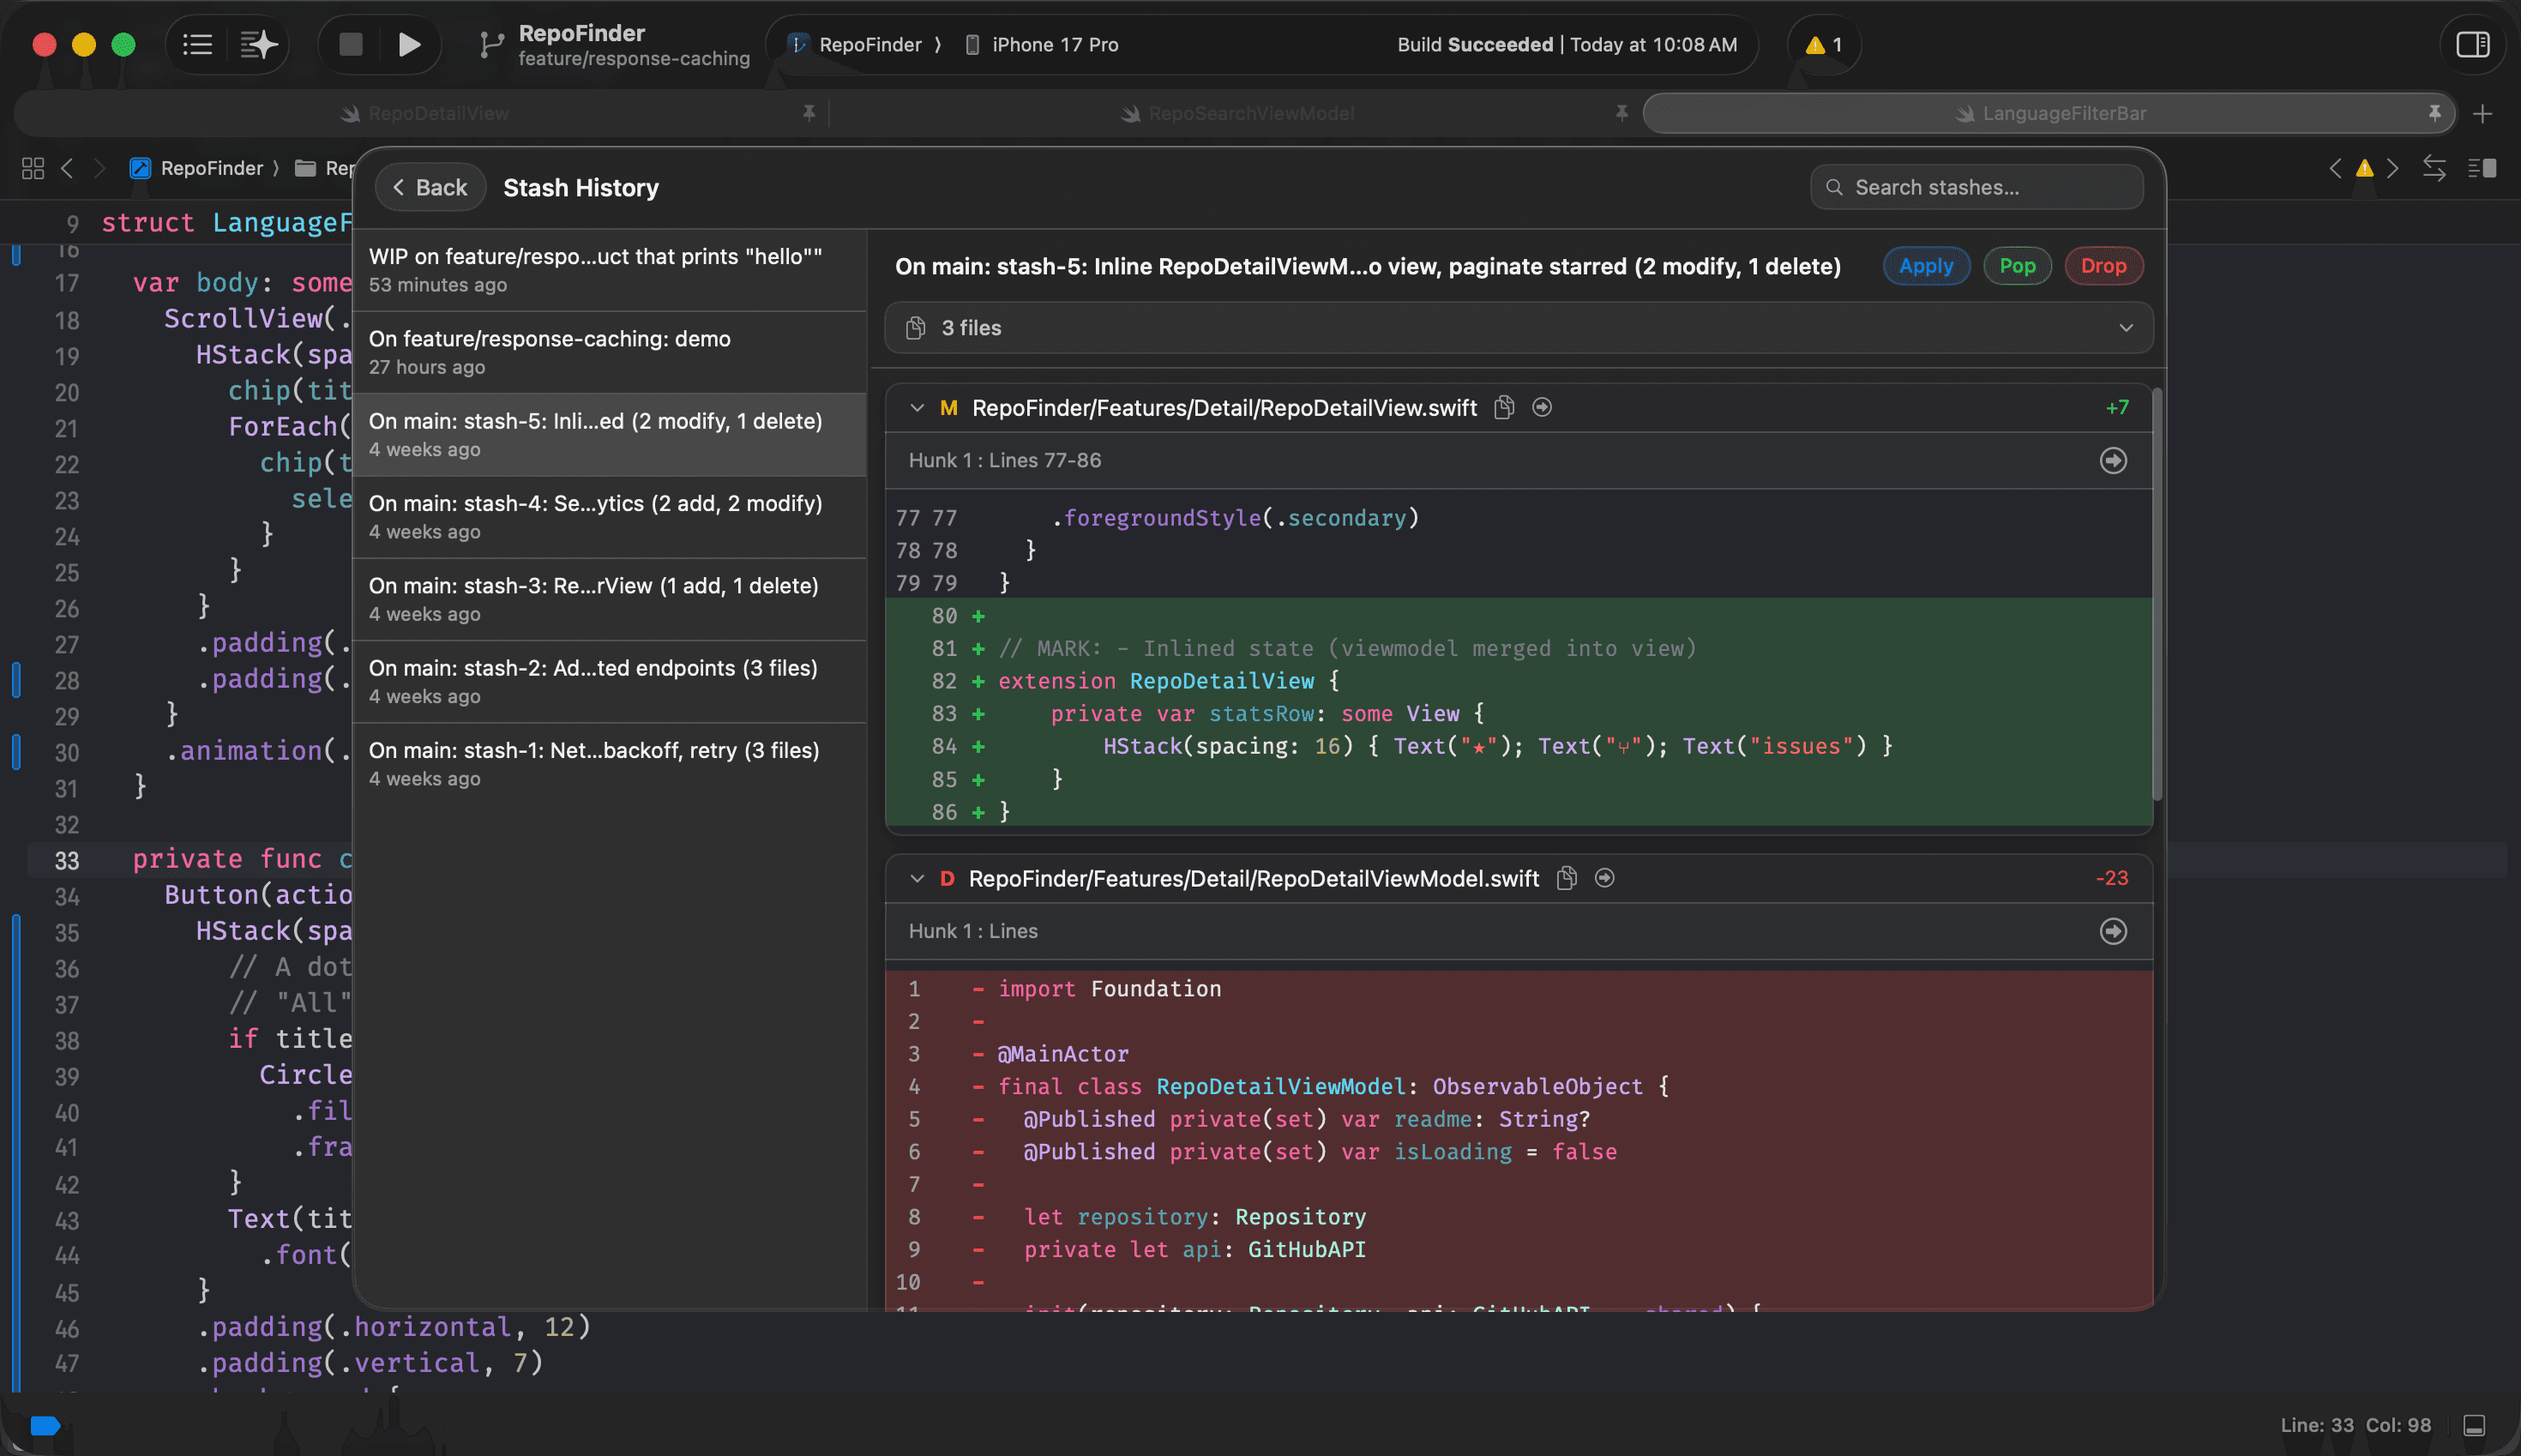Select the stash-4 entry
Image resolution: width=2521 pixels, height=1456 pixels.
coord(610,517)
